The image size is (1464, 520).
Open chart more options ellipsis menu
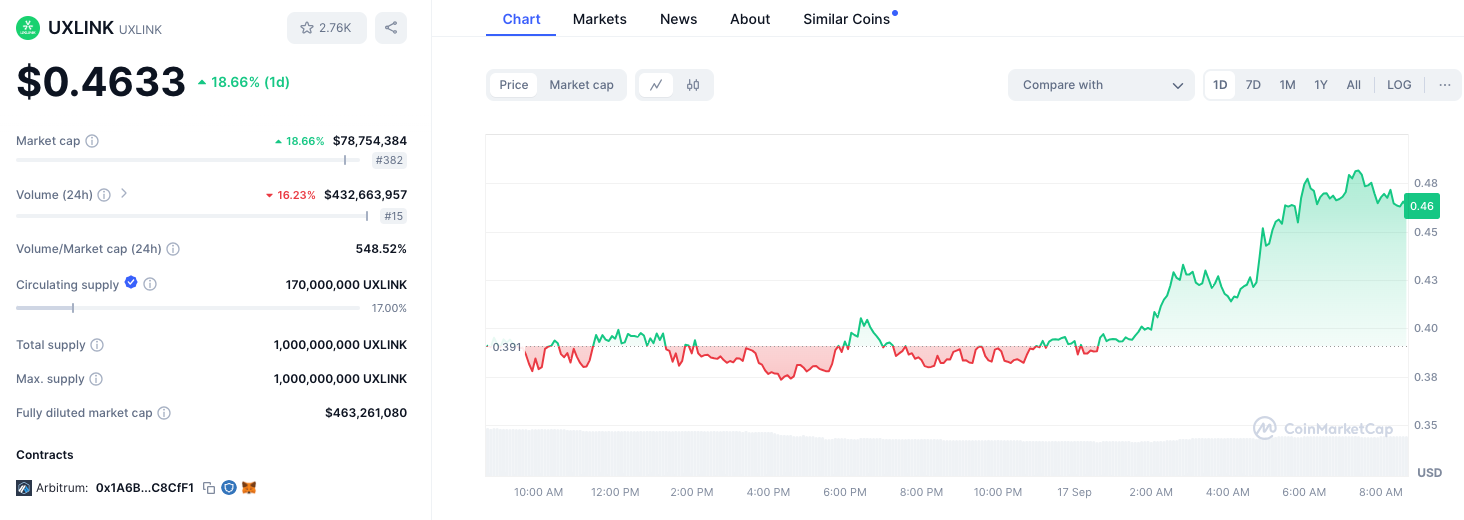pyautogui.click(x=1444, y=85)
